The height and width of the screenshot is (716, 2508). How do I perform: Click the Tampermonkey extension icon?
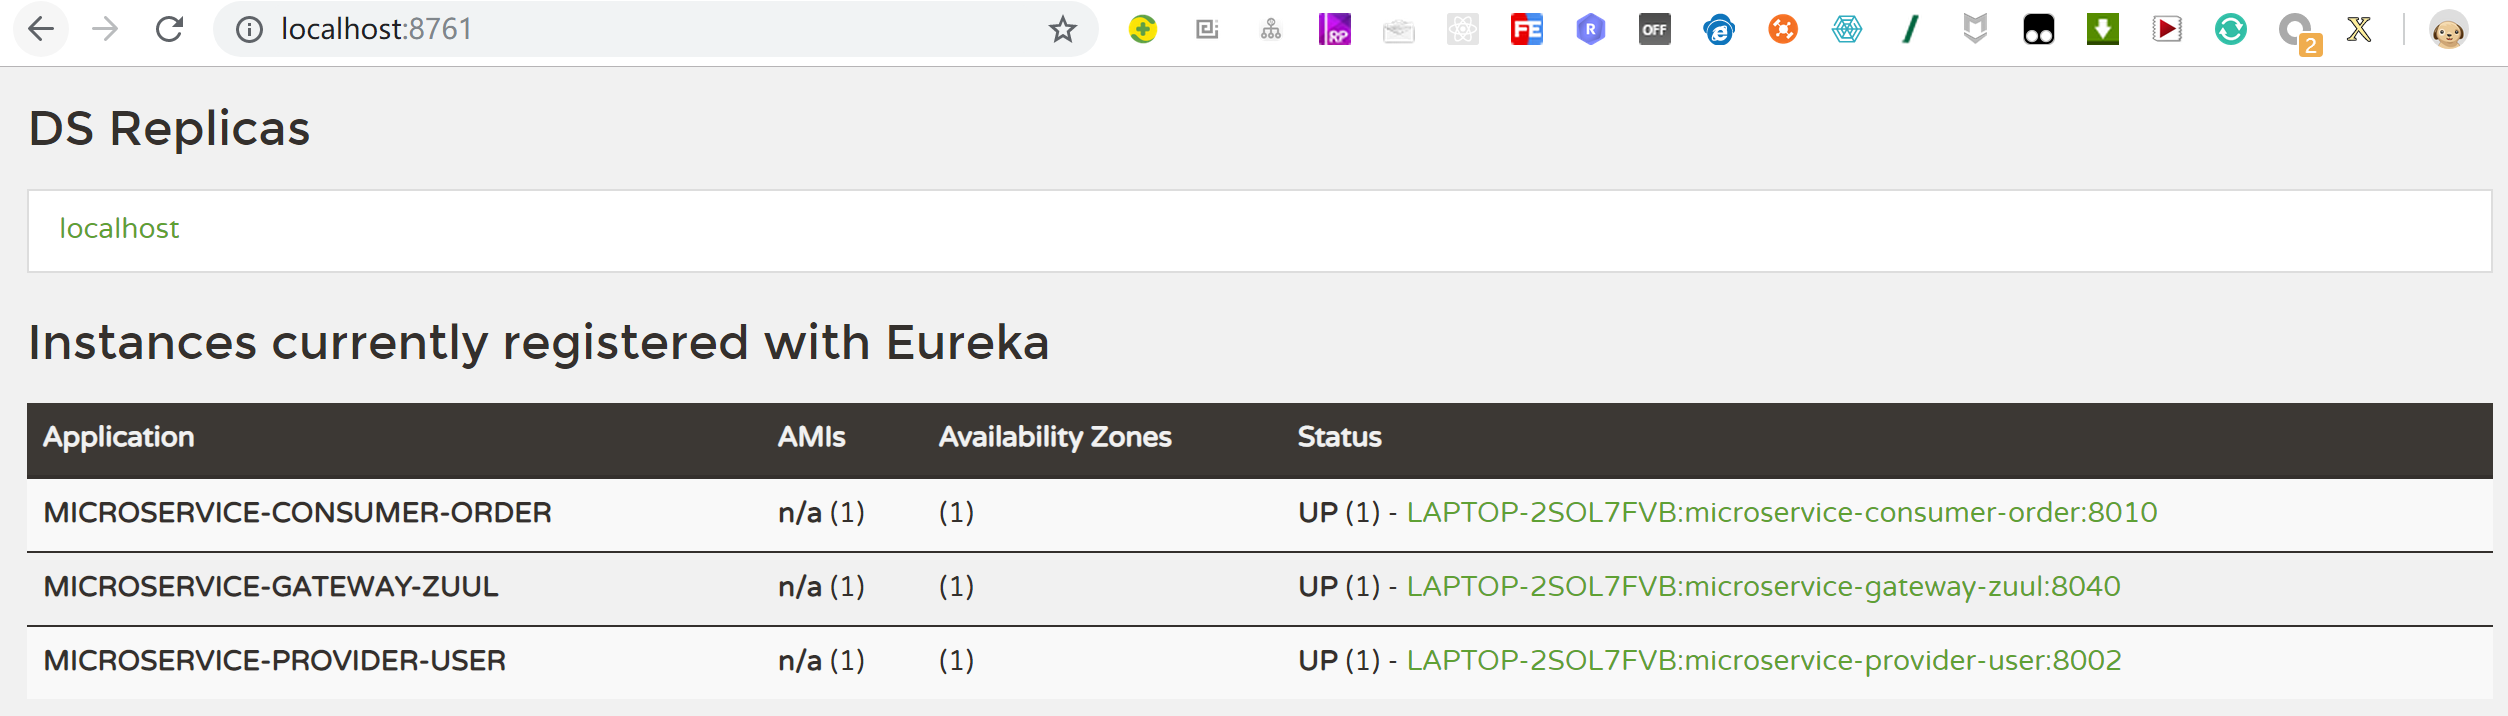[2039, 29]
